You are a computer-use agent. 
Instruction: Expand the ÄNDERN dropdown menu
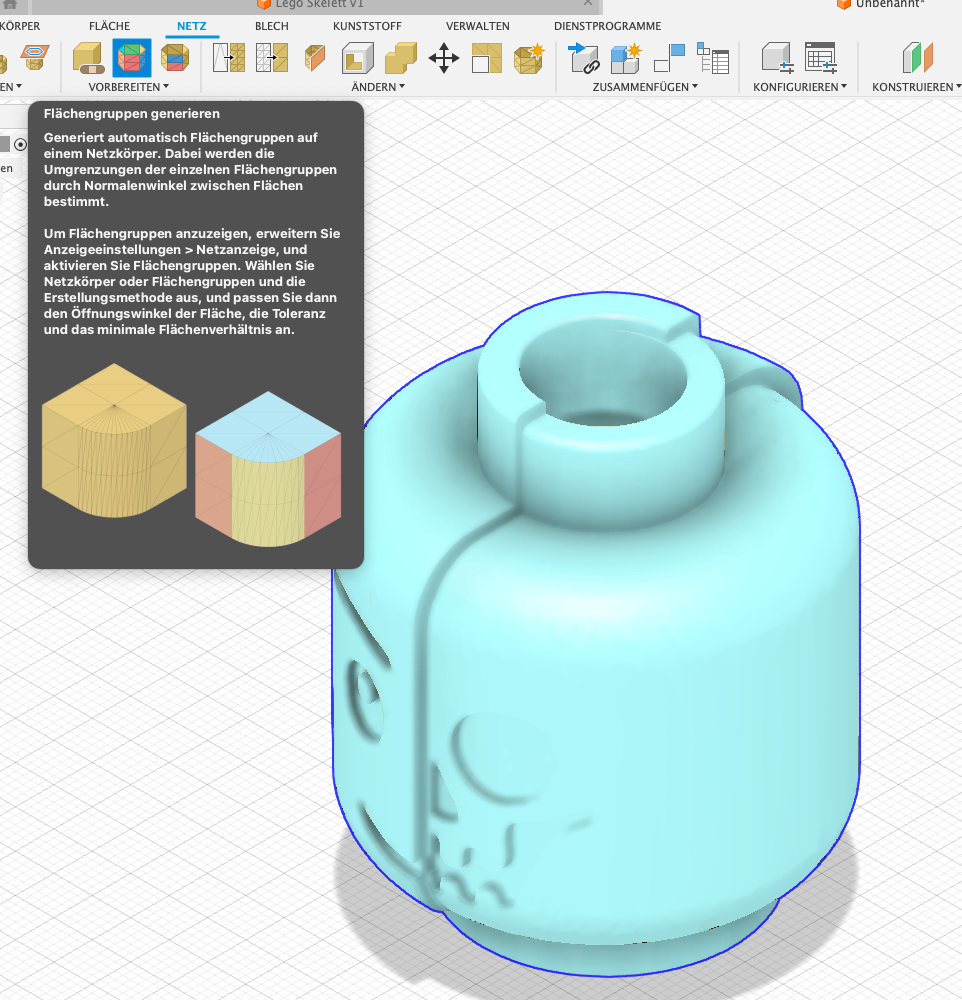(x=378, y=87)
